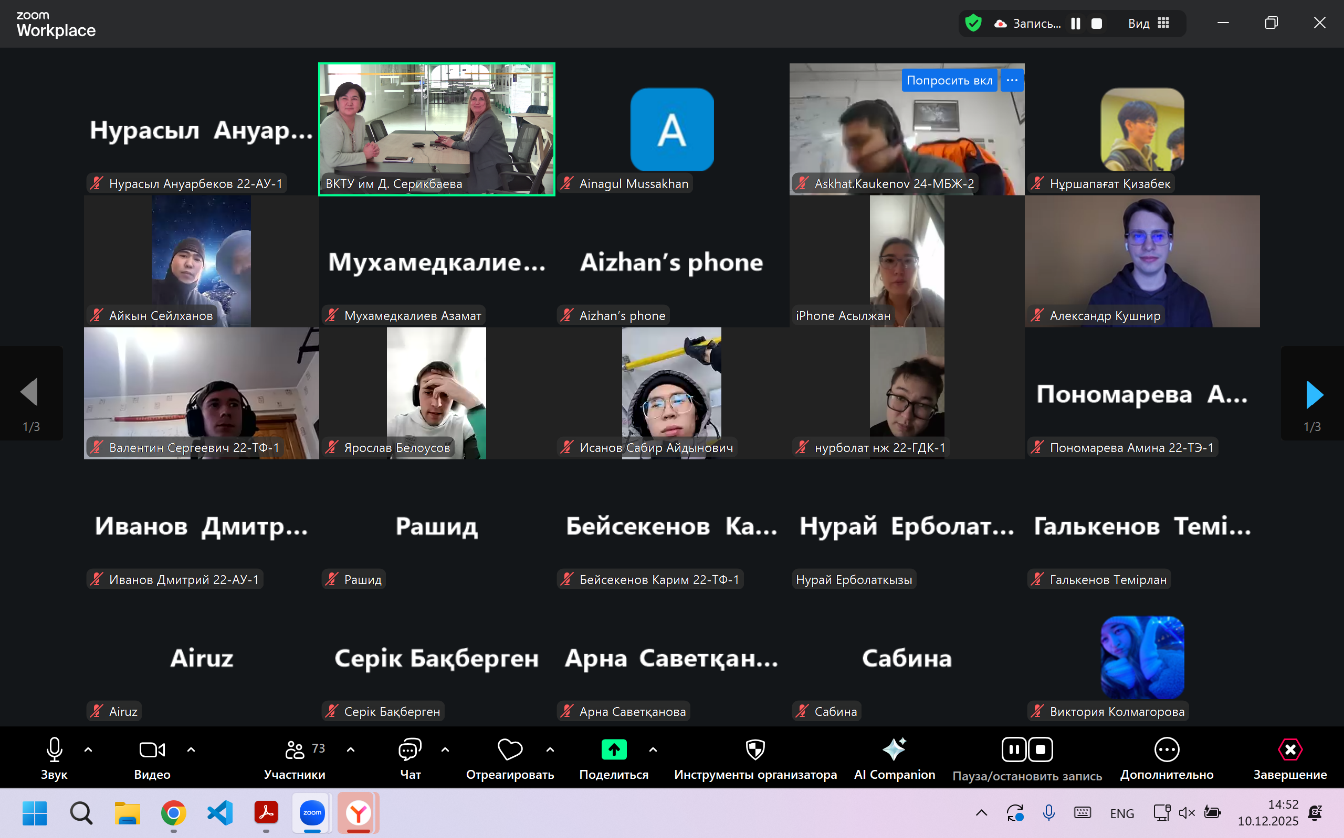Stop recording using bottom toolbar stop button
1344x838 pixels.
(1041, 749)
